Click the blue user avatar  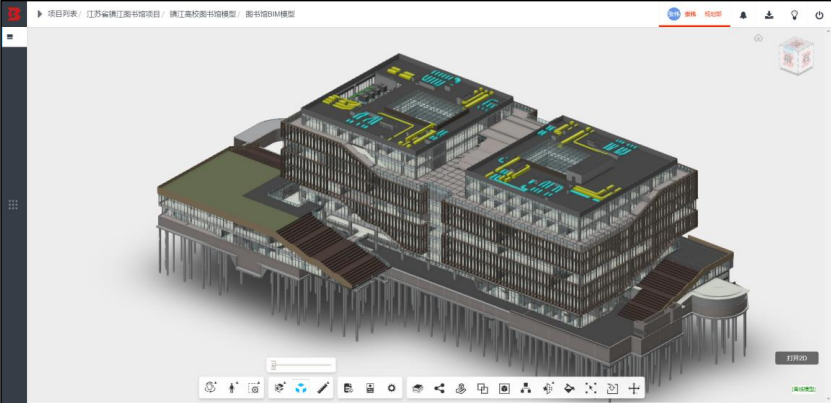[x=674, y=14]
